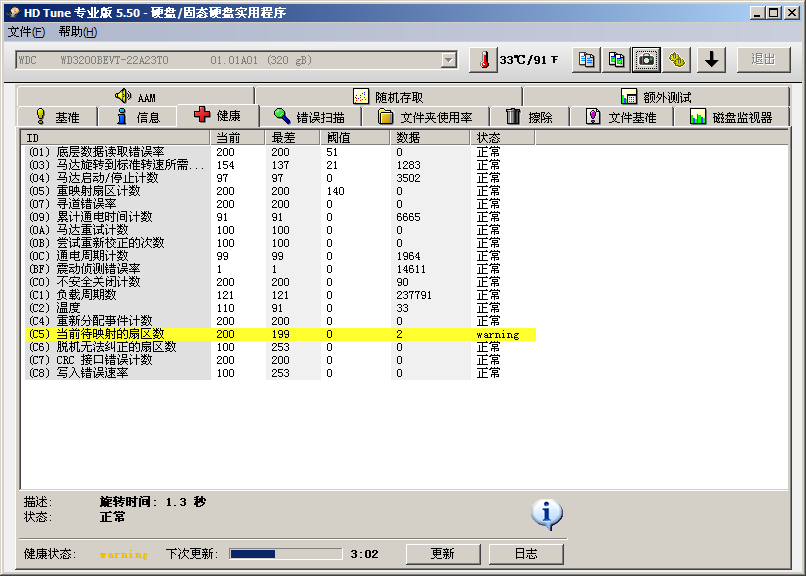Click the 当前 column header
Screen dimensions: 806x576
(237, 138)
